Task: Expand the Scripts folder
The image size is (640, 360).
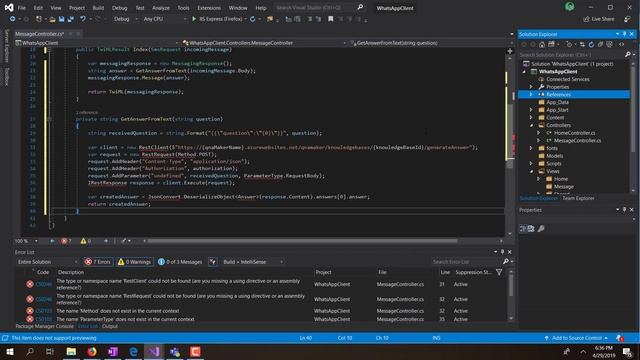Action: click(x=531, y=163)
